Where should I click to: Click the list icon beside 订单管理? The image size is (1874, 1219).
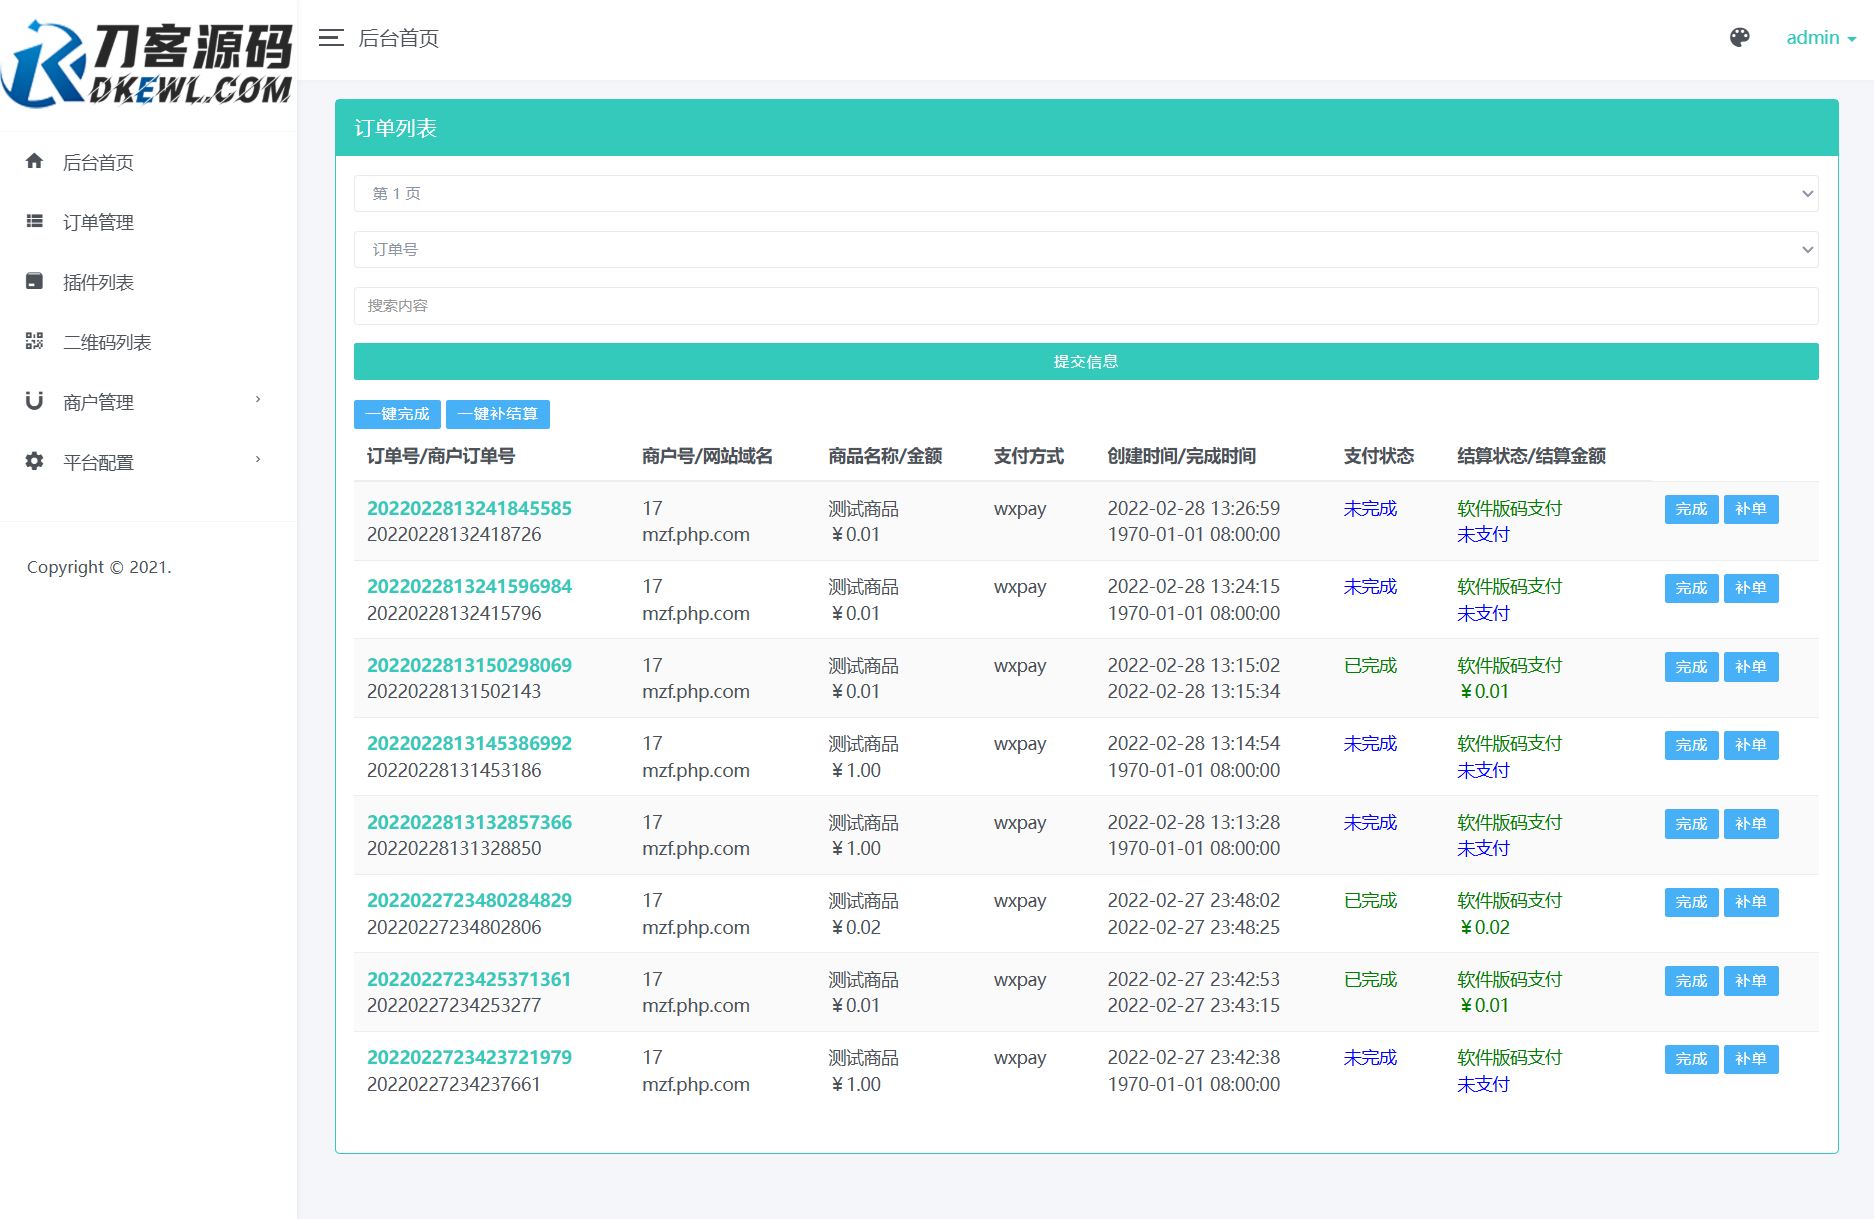pos(35,221)
